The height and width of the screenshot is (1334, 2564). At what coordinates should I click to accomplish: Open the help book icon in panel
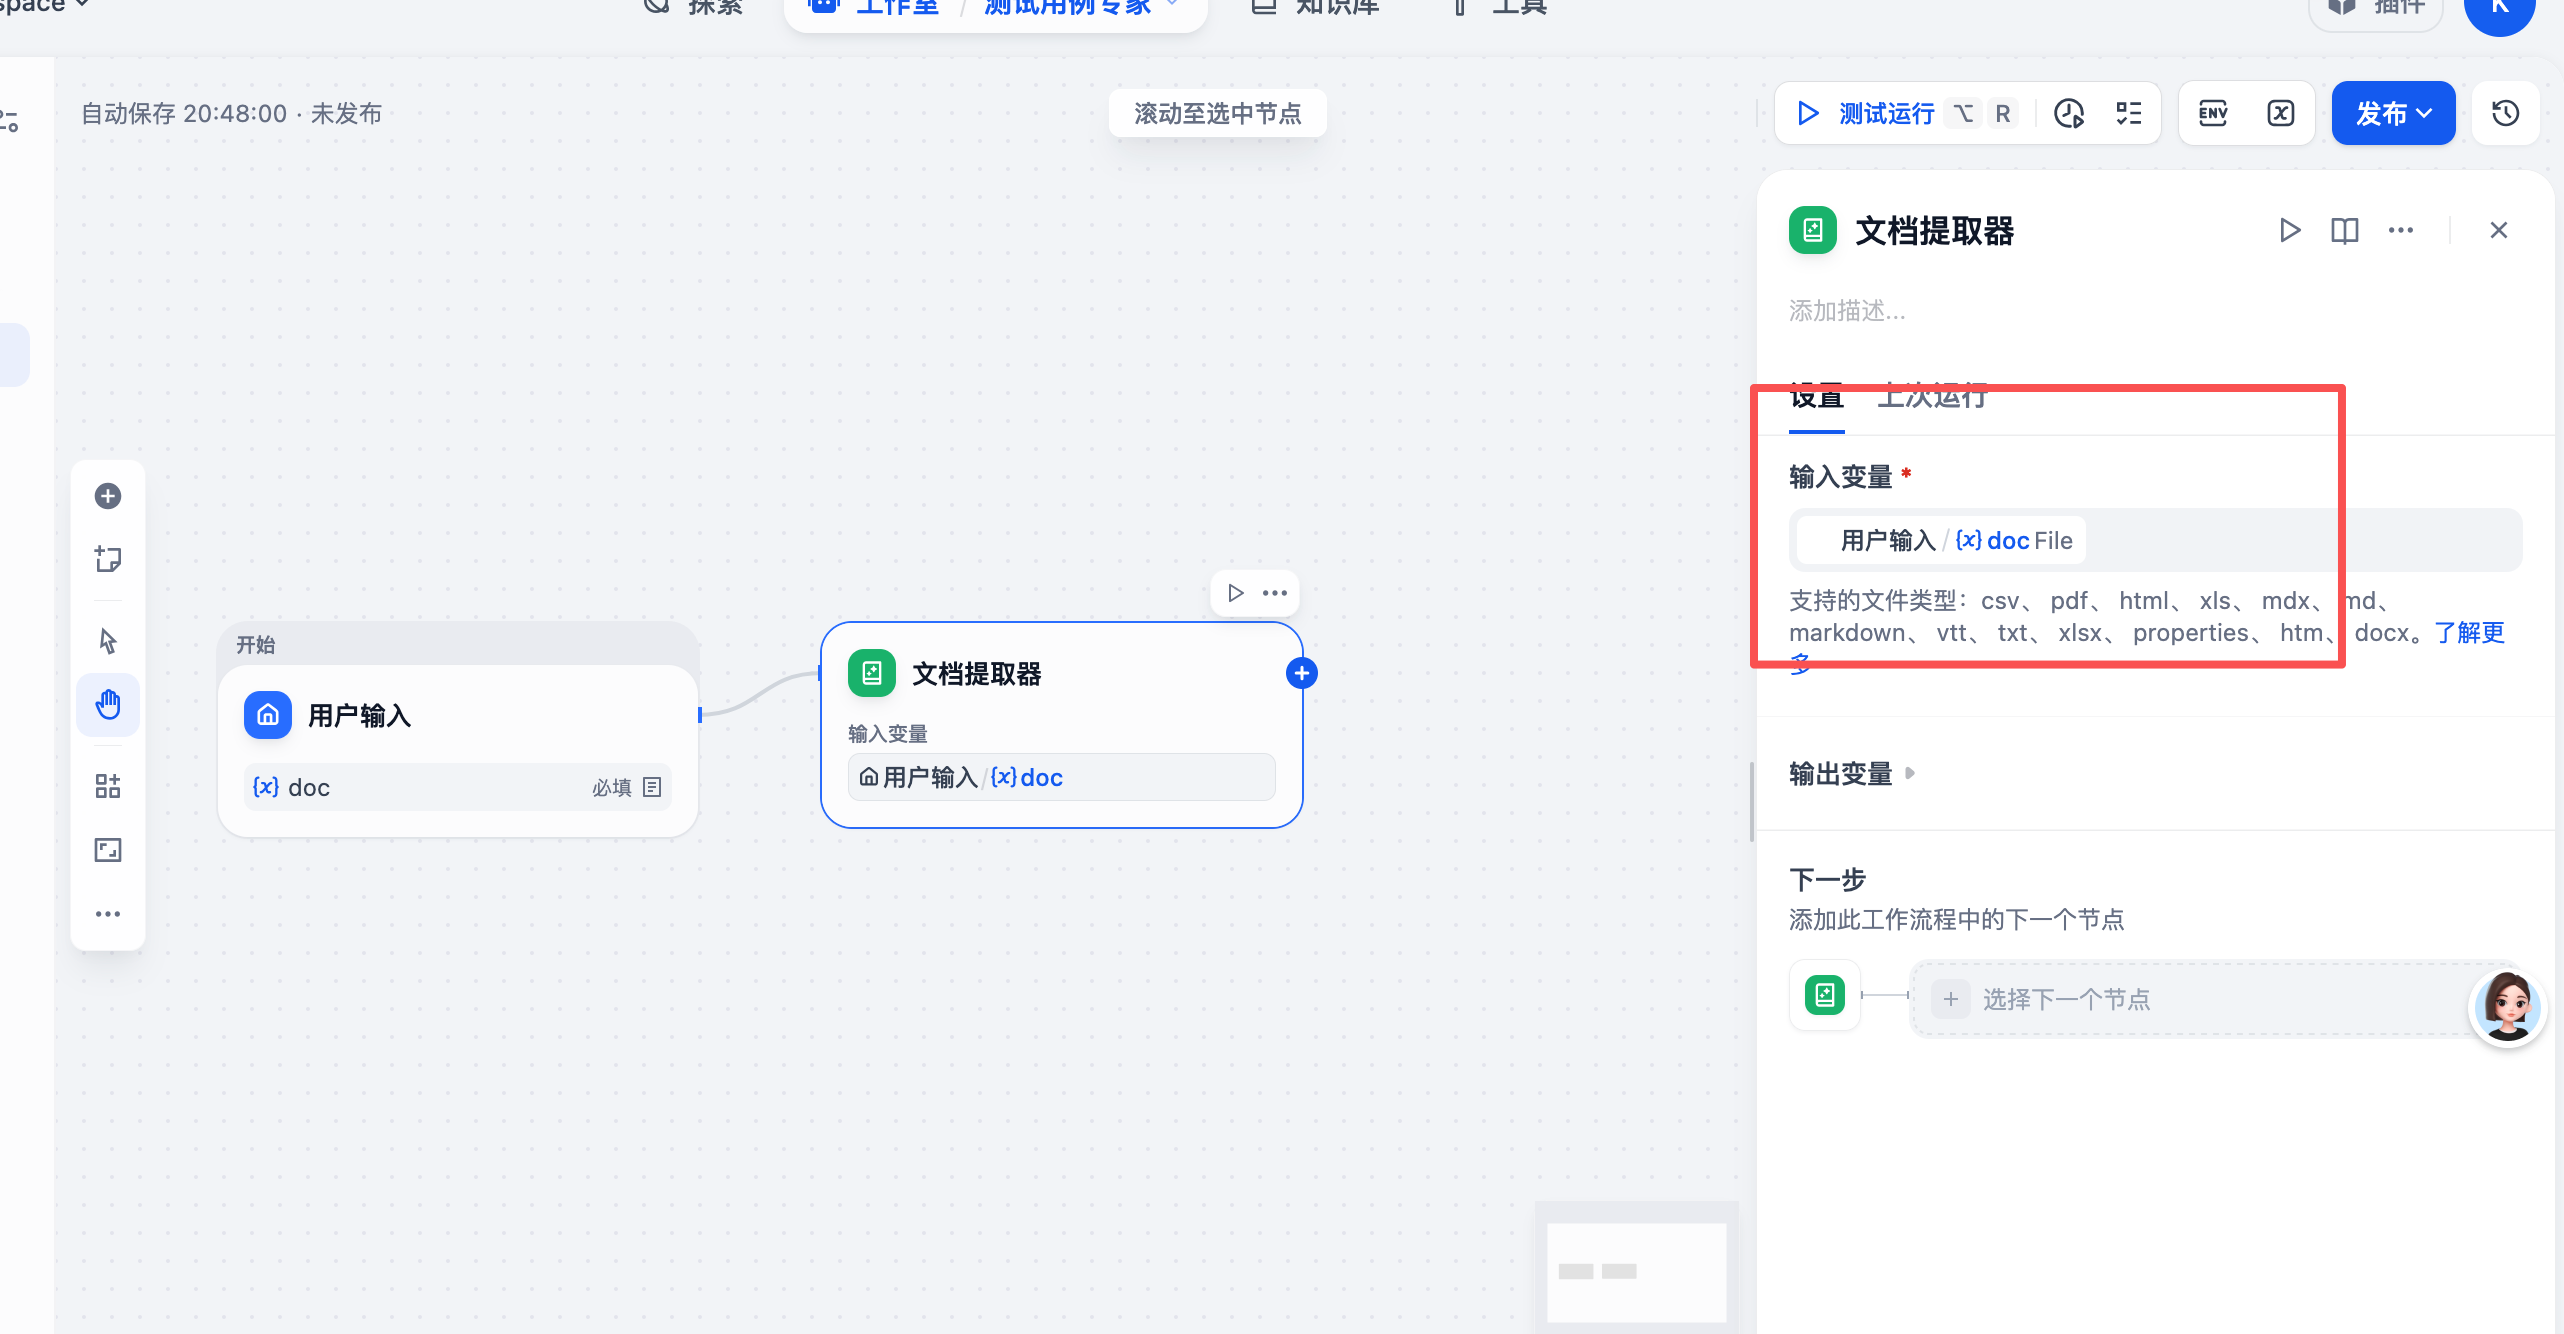tap(2344, 231)
